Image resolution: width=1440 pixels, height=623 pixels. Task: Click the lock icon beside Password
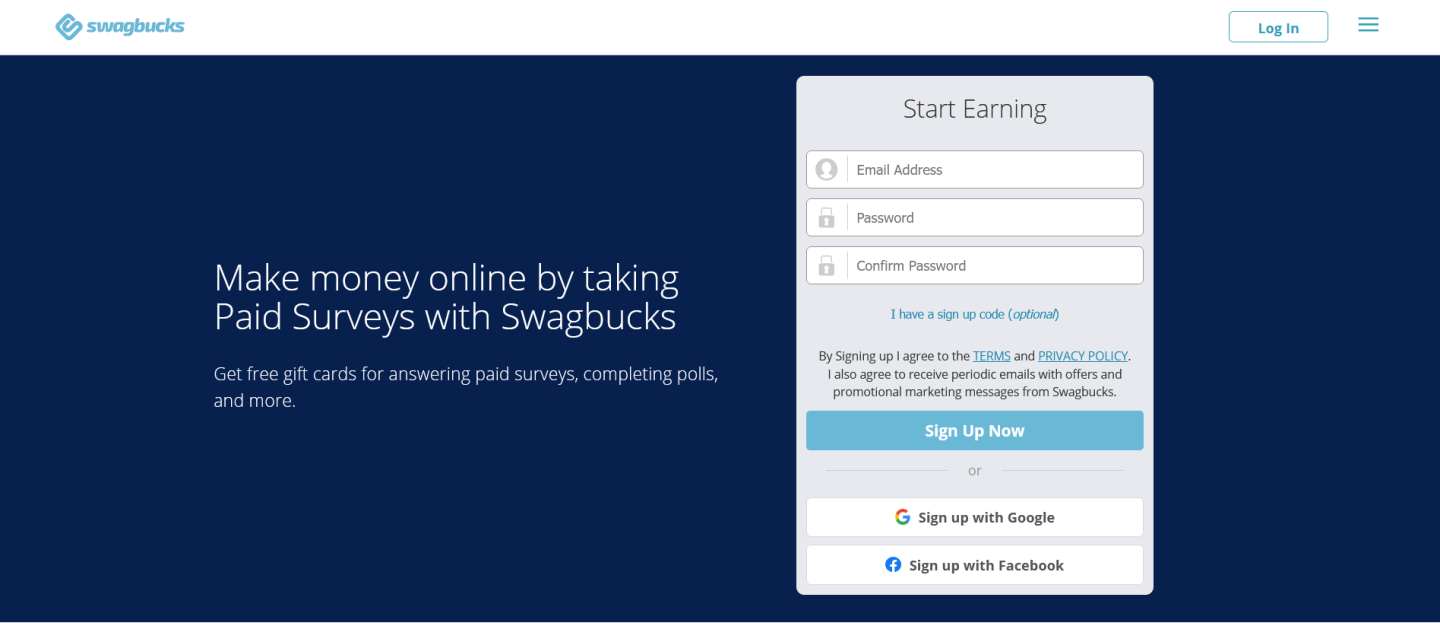826,218
